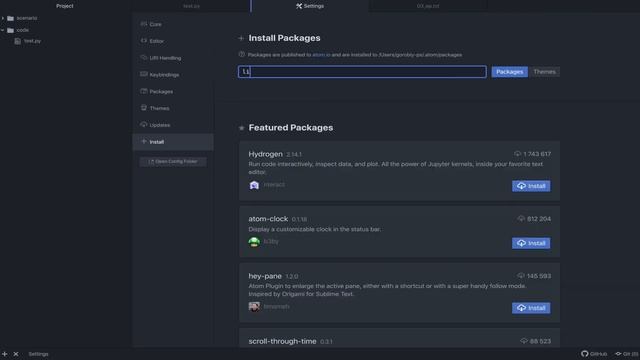
Task: Install the Hydrogen package
Action: [x=531, y=186]
